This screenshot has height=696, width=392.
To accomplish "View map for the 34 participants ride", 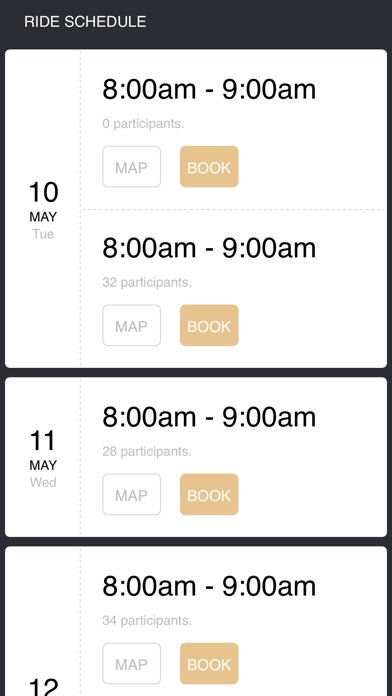I will click(131, 664).
